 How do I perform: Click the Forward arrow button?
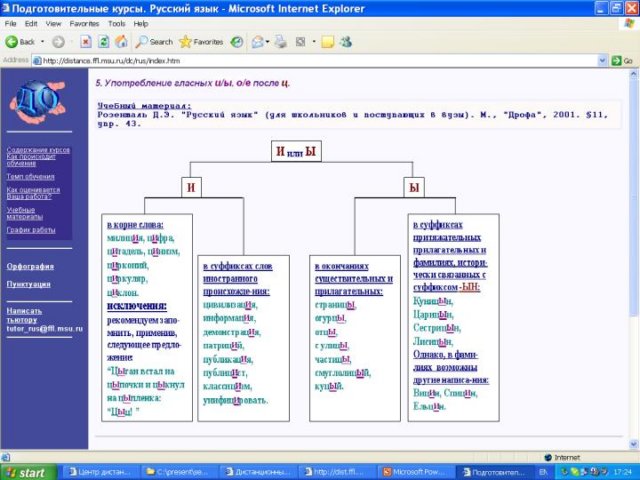click(x=58, y=42)
